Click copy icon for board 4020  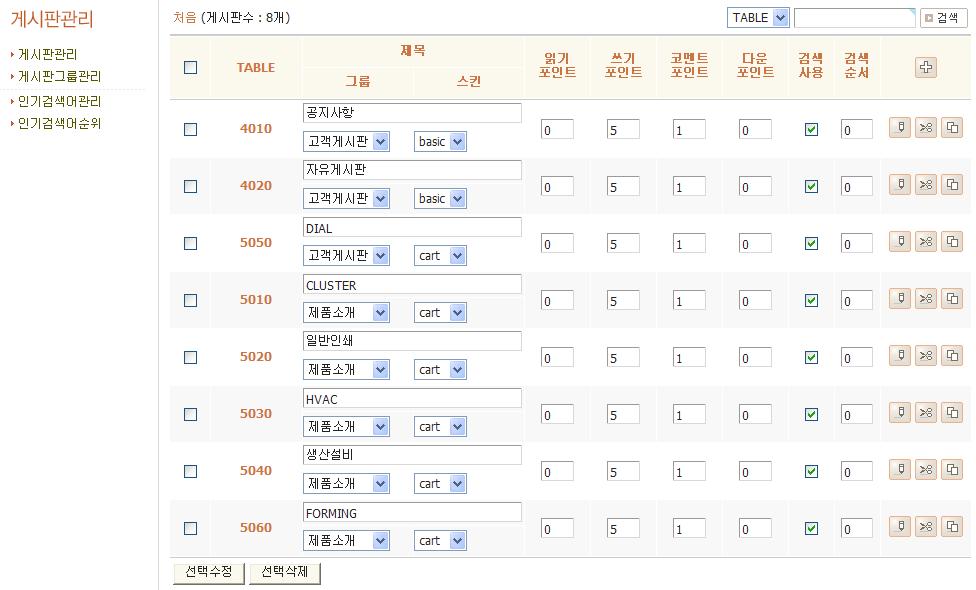pyautogui.click(x=952, y=185)
